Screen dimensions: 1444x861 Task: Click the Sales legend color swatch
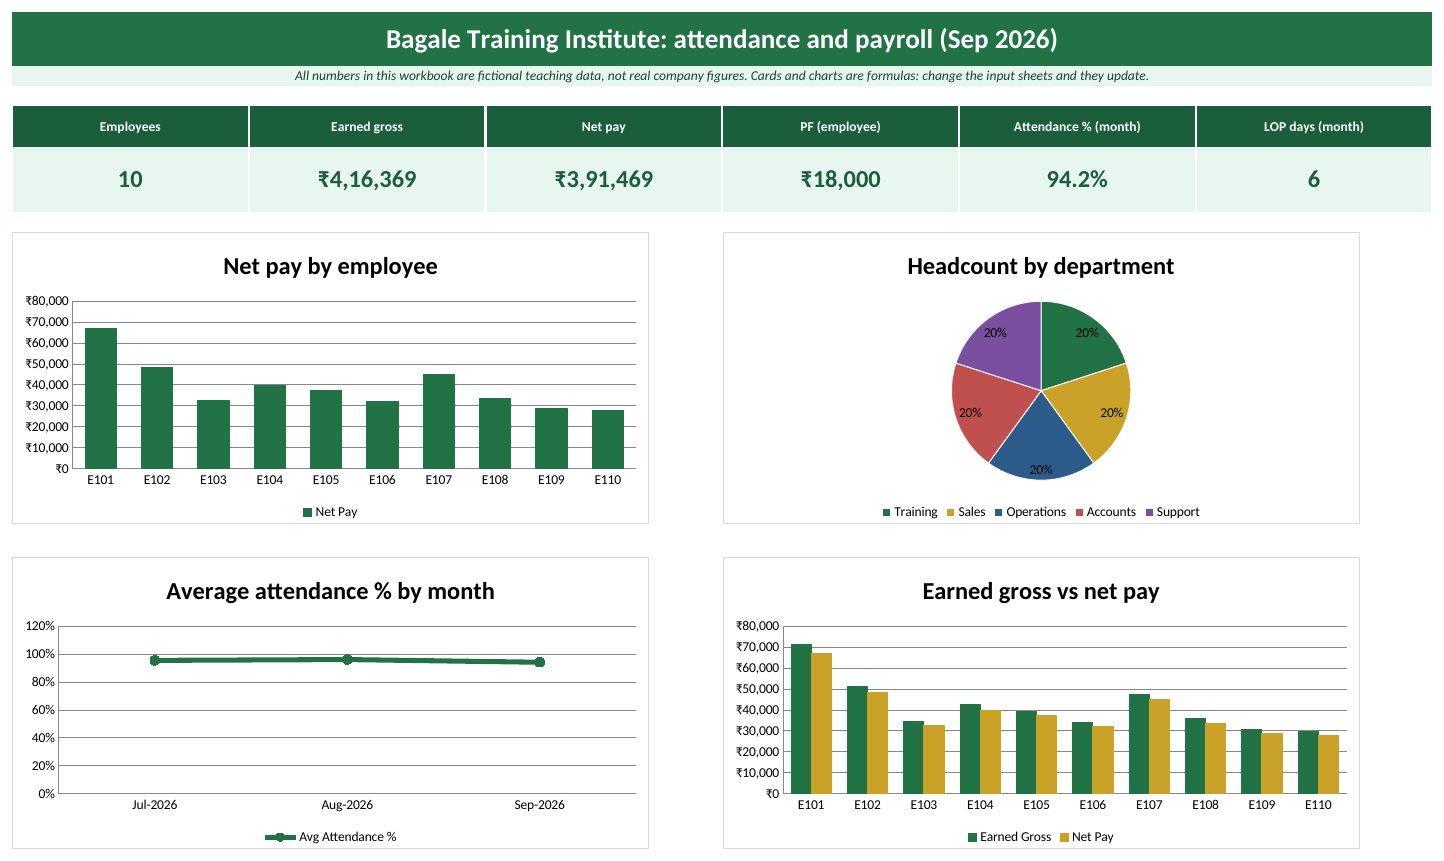tap(950, 512)
